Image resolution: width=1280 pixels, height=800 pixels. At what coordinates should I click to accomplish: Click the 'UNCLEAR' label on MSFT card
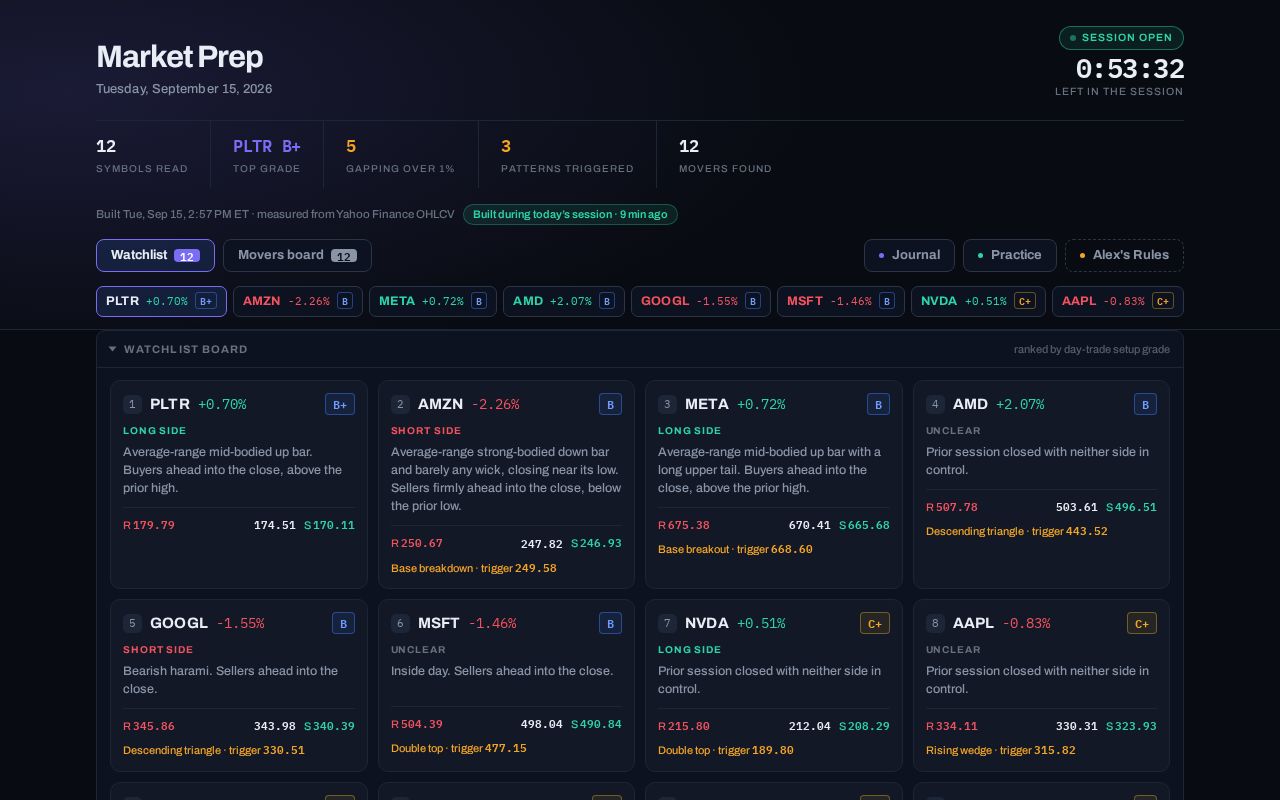tap(419, 649)
